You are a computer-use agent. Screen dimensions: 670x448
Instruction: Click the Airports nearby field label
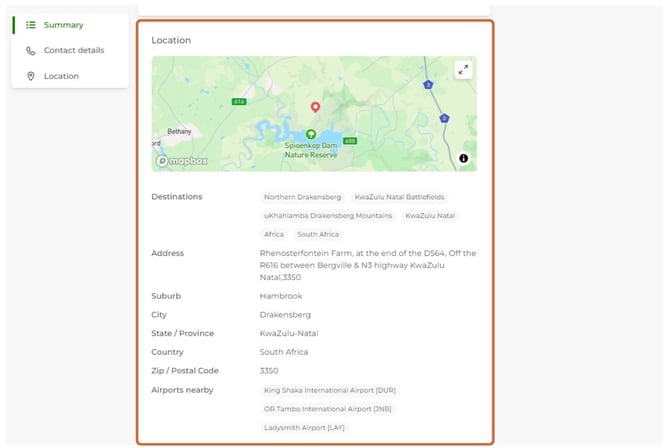coord(182,390)
